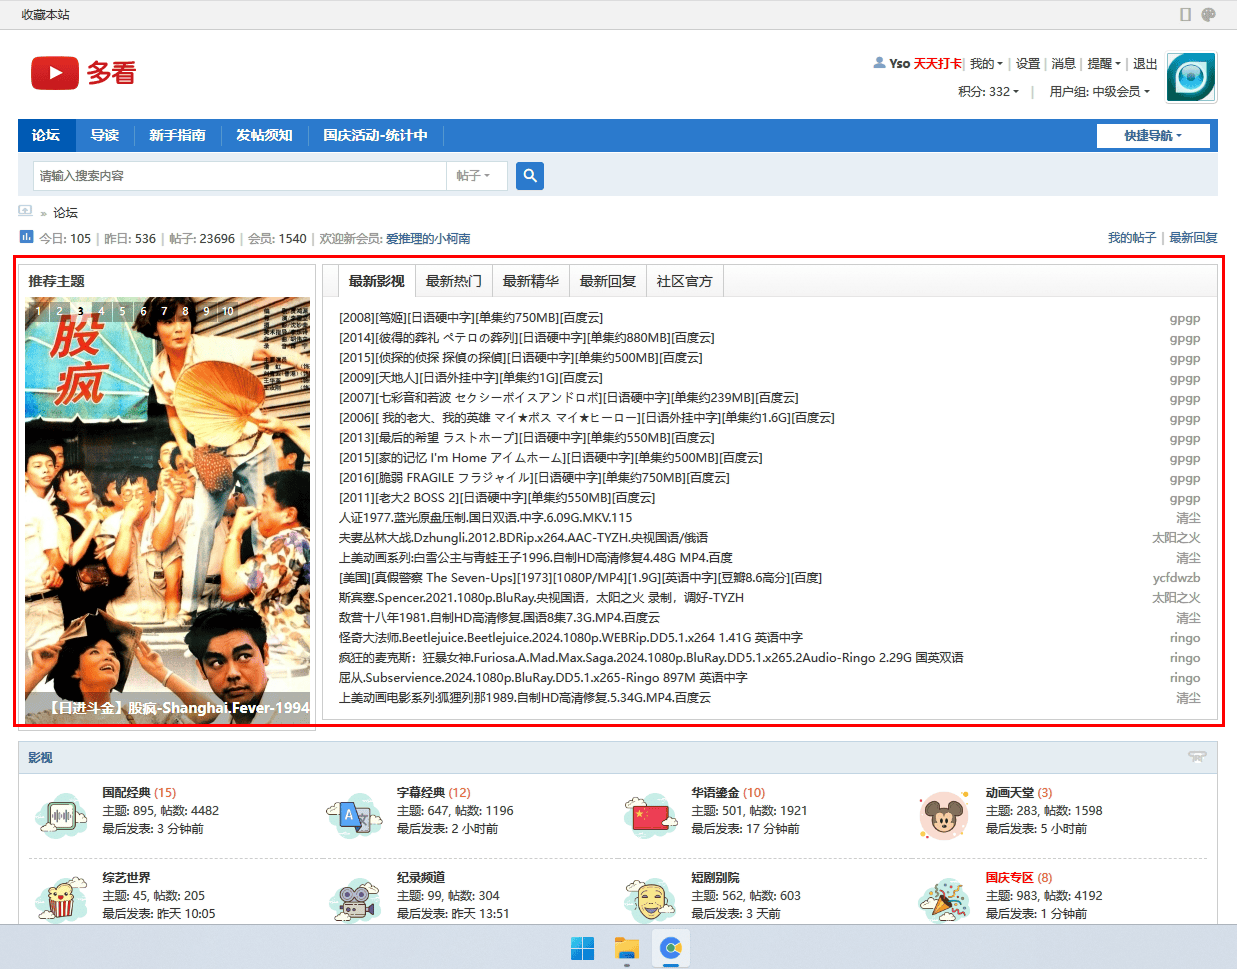Viewport: 1237px width, 969px height.
Task: Click the 国配经典 forum icon
Action: [x=61, y=816]
